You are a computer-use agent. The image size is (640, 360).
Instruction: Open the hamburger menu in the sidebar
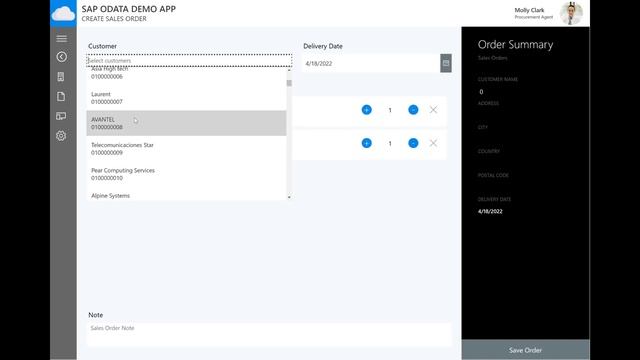coord(62,38)
